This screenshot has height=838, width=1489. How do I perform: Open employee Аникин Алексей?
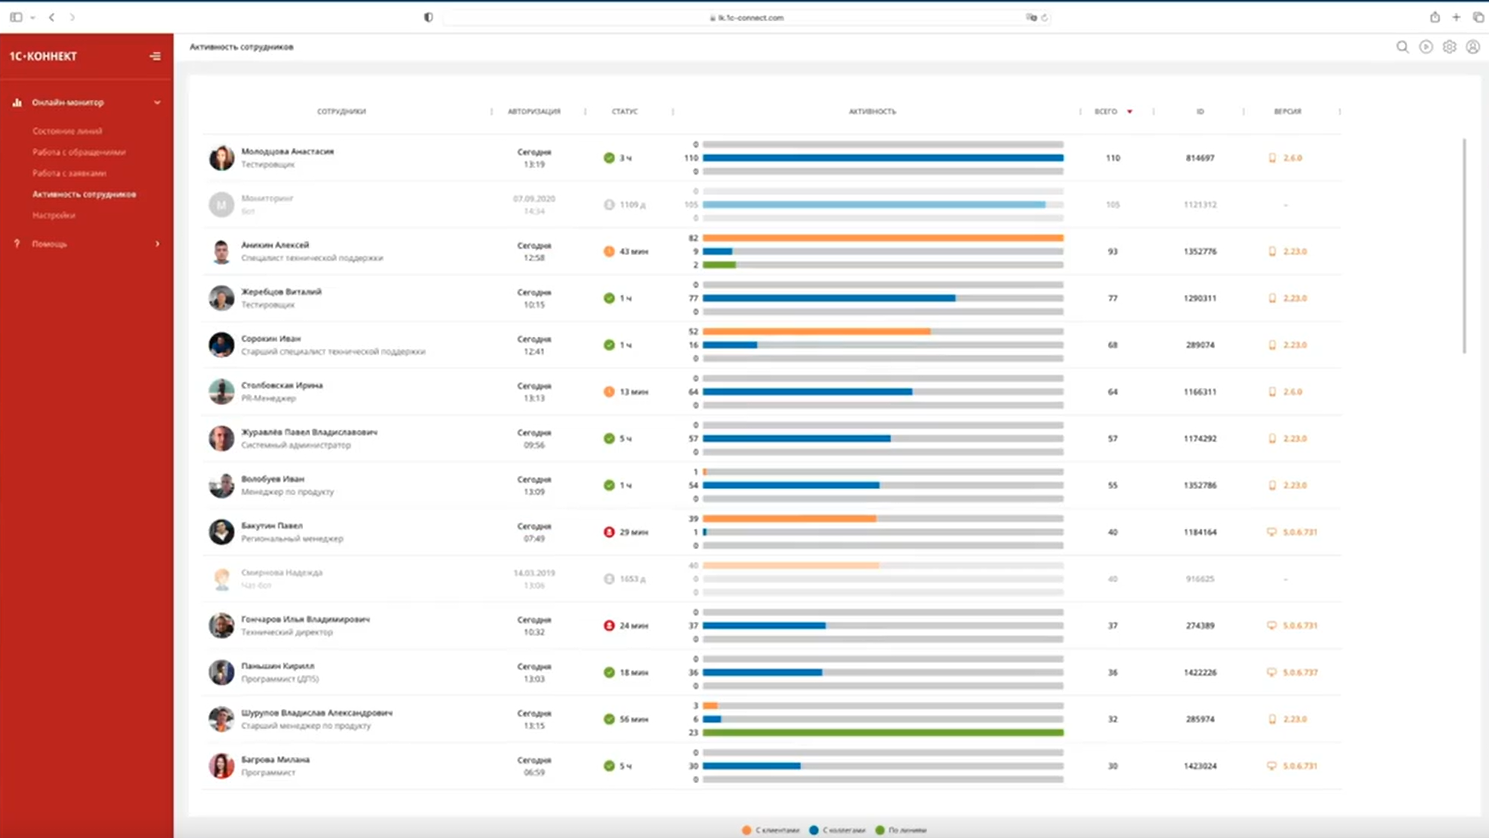click(275, 245)
